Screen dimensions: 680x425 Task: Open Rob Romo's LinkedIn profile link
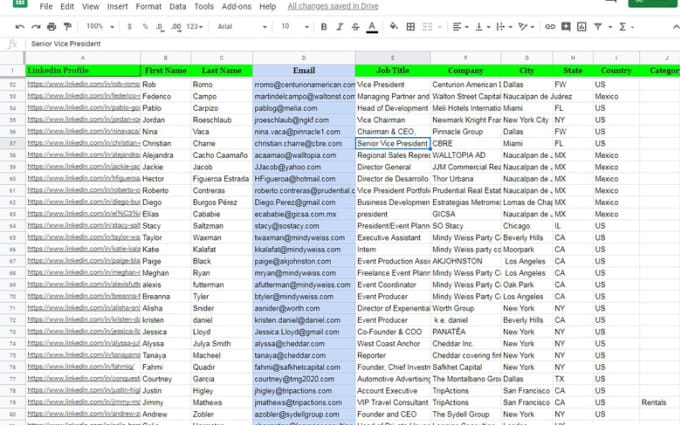84,84
